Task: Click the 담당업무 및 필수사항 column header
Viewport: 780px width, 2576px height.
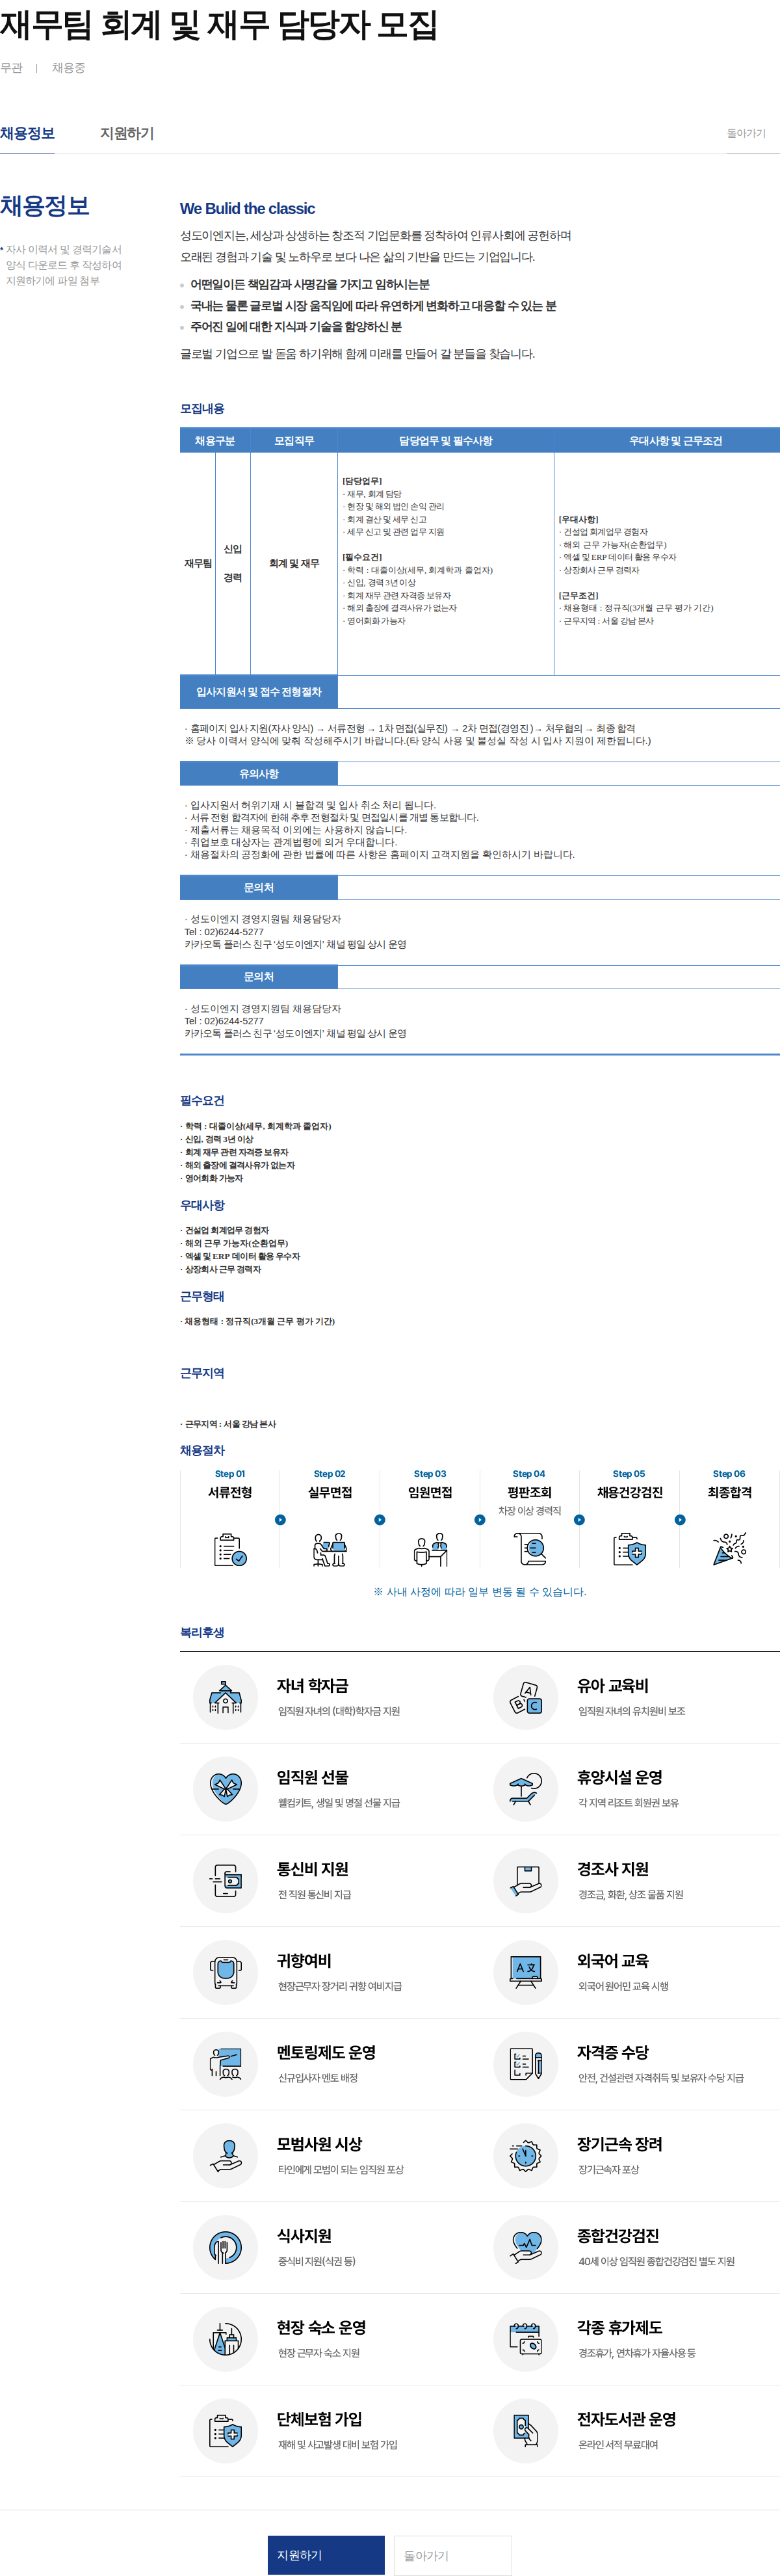Action: pyautogui.click(x=446, y=441)
